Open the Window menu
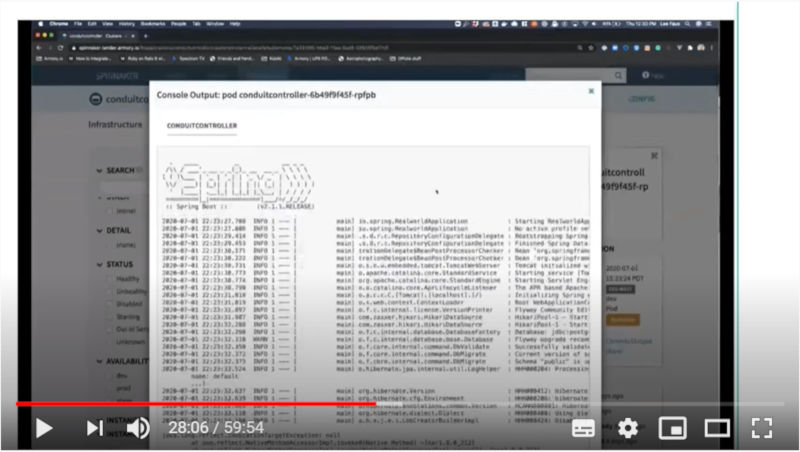This screenshot has height=452, width=800. [x=215, y=23]
